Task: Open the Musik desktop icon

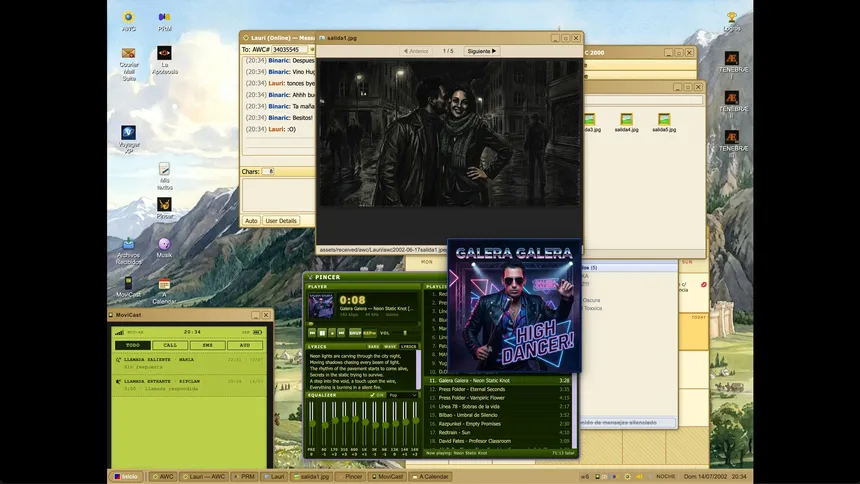Action: coord(164,247)
